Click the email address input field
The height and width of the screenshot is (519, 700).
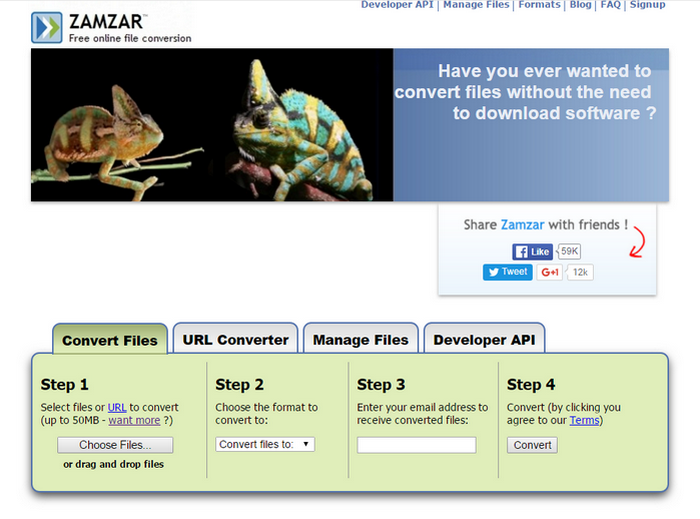[x=417, y=445]
